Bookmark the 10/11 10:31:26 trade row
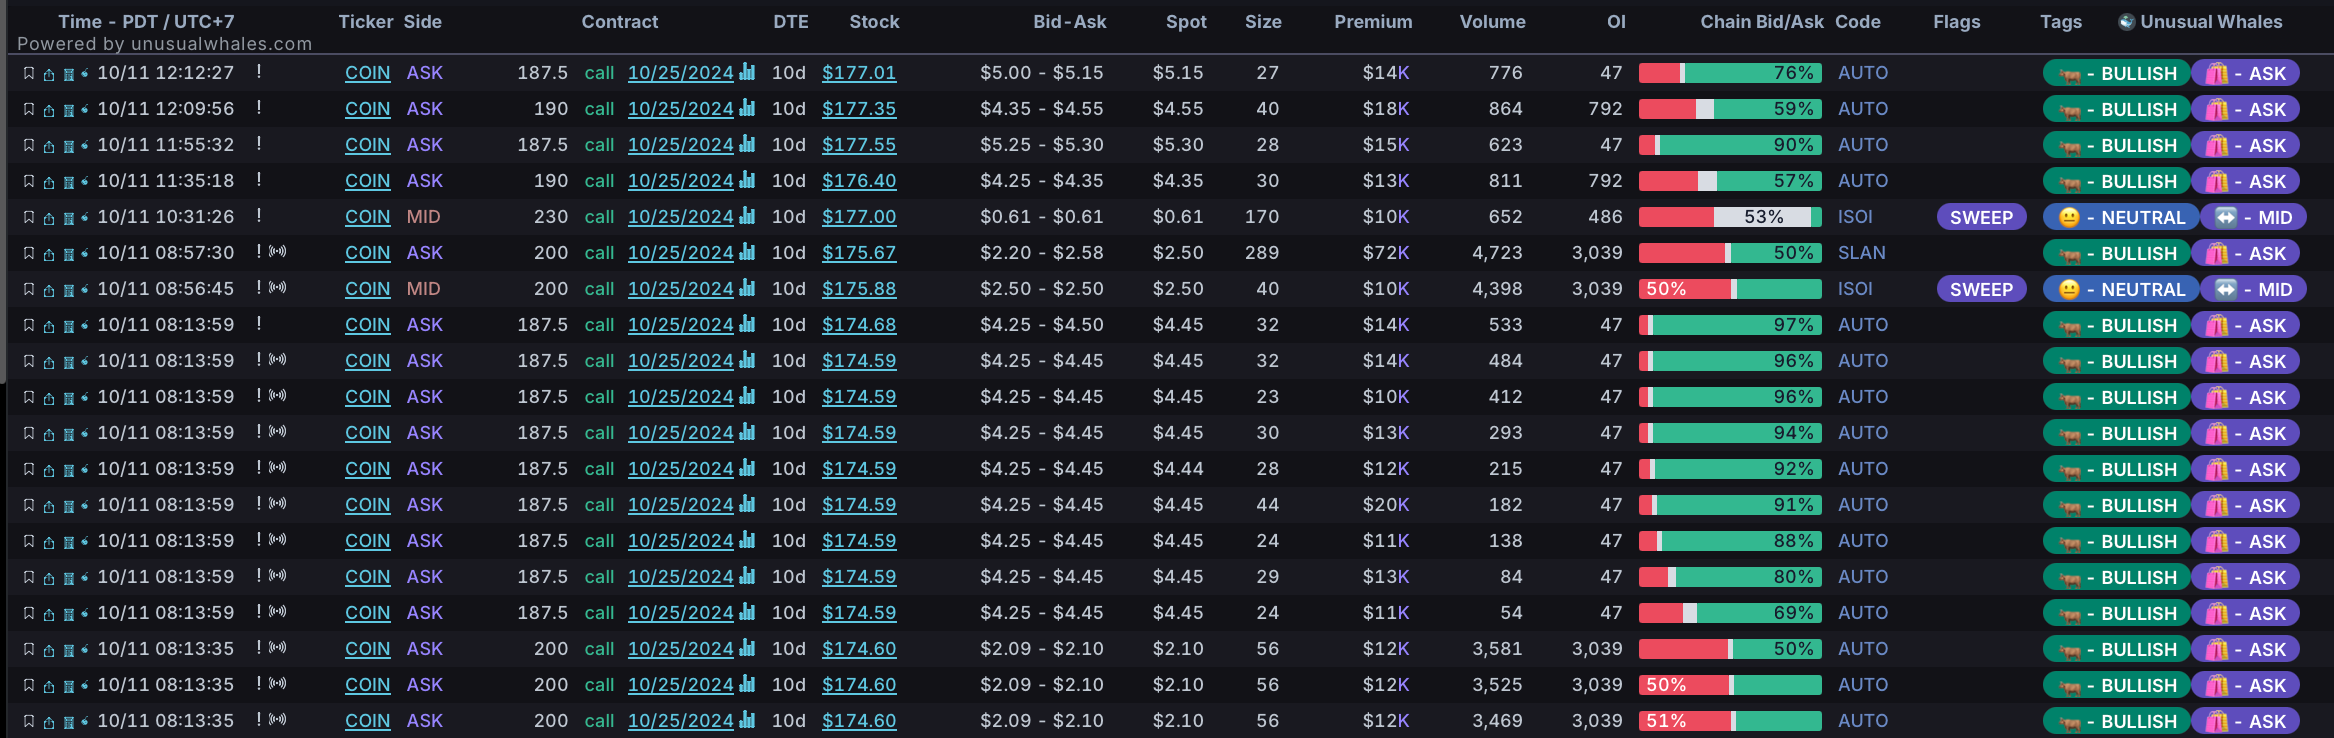 tap(29, 217)
